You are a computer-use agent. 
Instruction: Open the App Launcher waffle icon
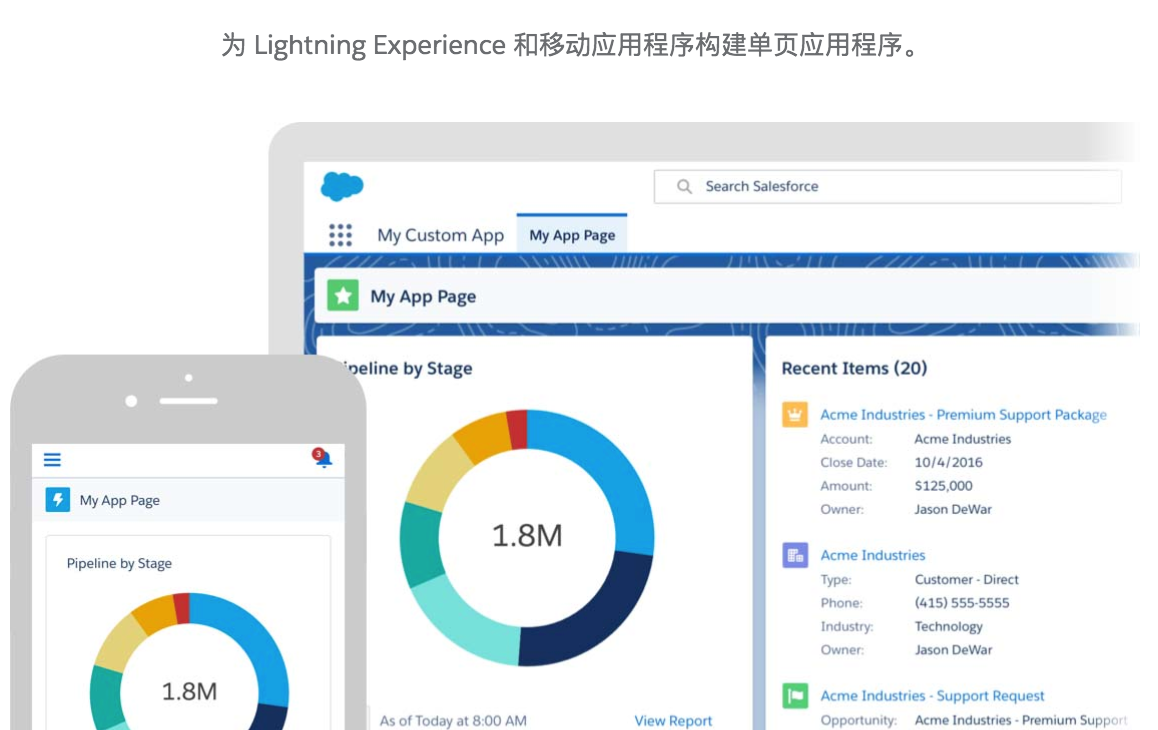[340, 233]
